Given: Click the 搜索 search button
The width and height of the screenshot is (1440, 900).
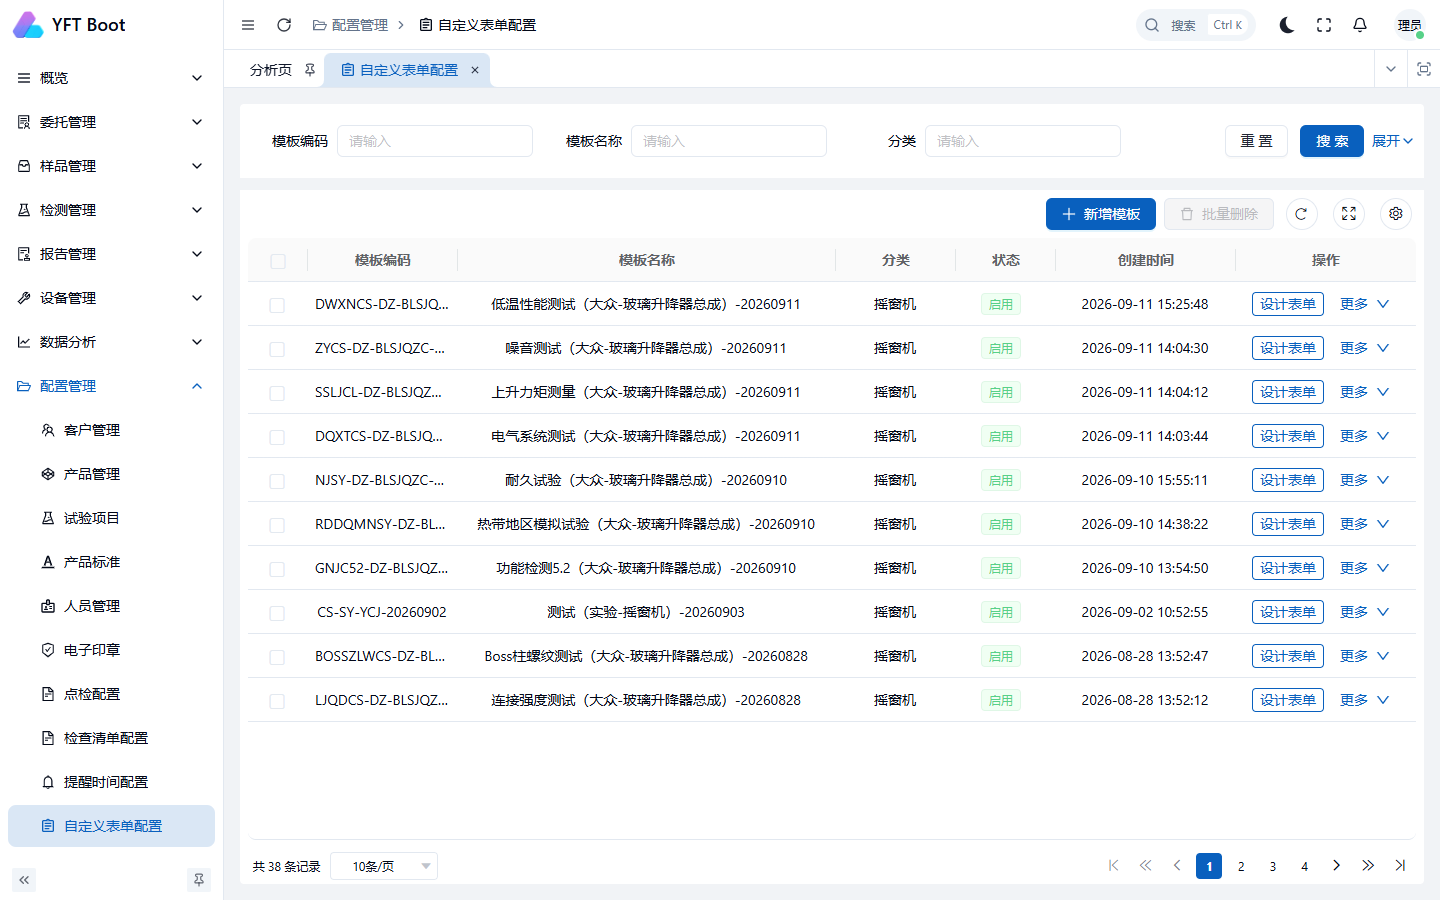Looking at the screenshot, I should [1332, 141].
